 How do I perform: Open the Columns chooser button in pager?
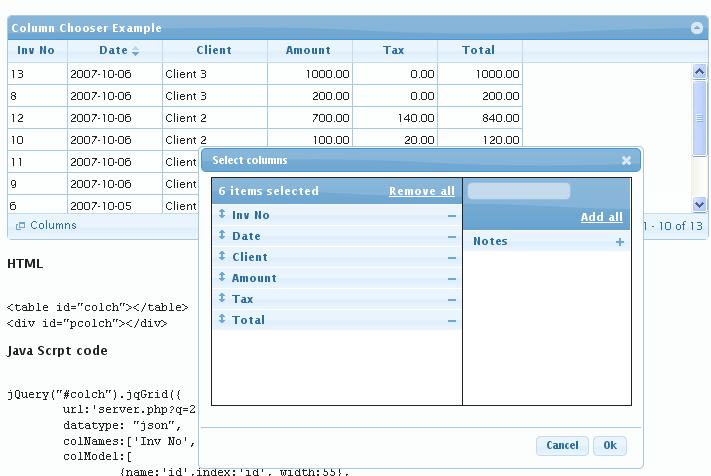tap(46, 226)
